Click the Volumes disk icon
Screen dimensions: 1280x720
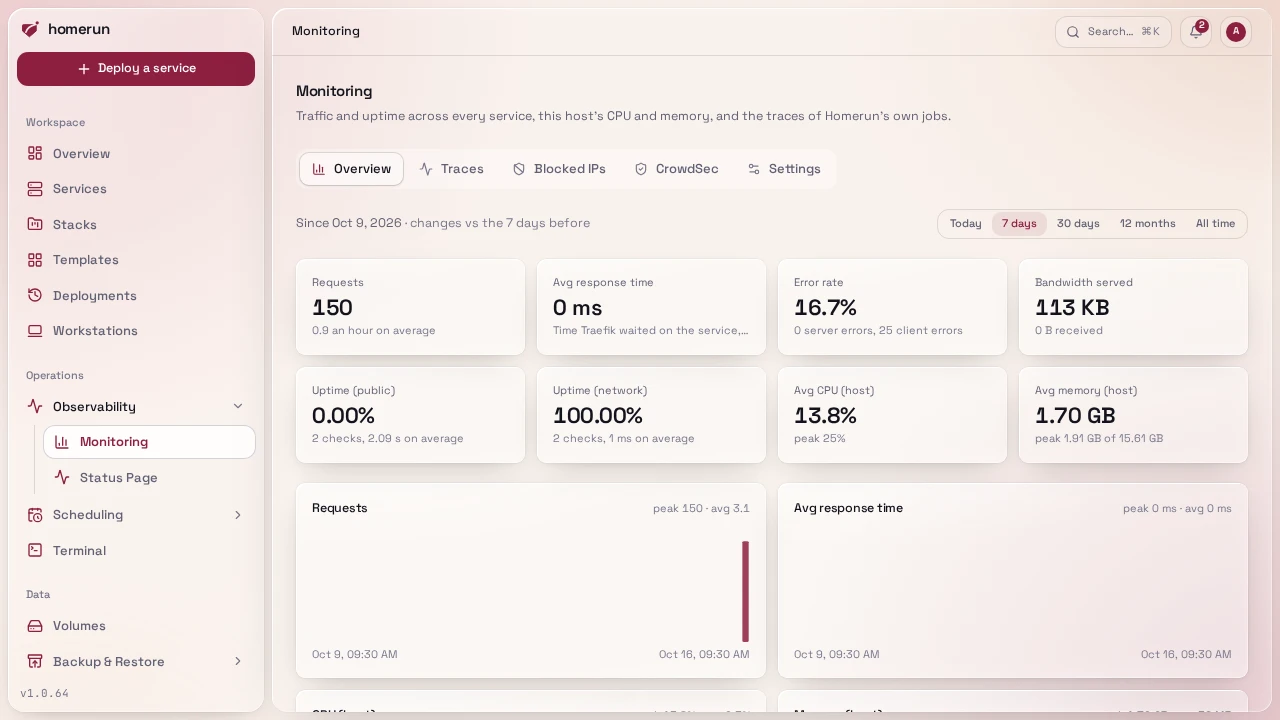35,626
